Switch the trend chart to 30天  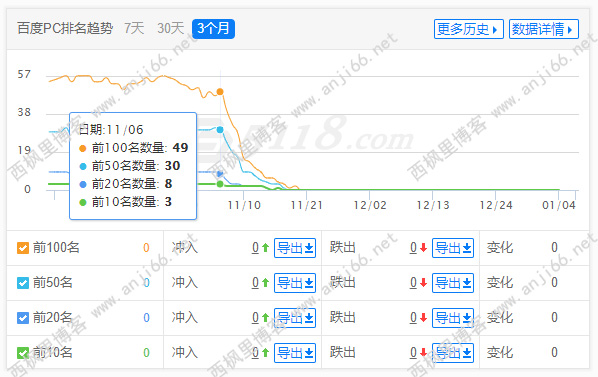click(x=170, y=29)
